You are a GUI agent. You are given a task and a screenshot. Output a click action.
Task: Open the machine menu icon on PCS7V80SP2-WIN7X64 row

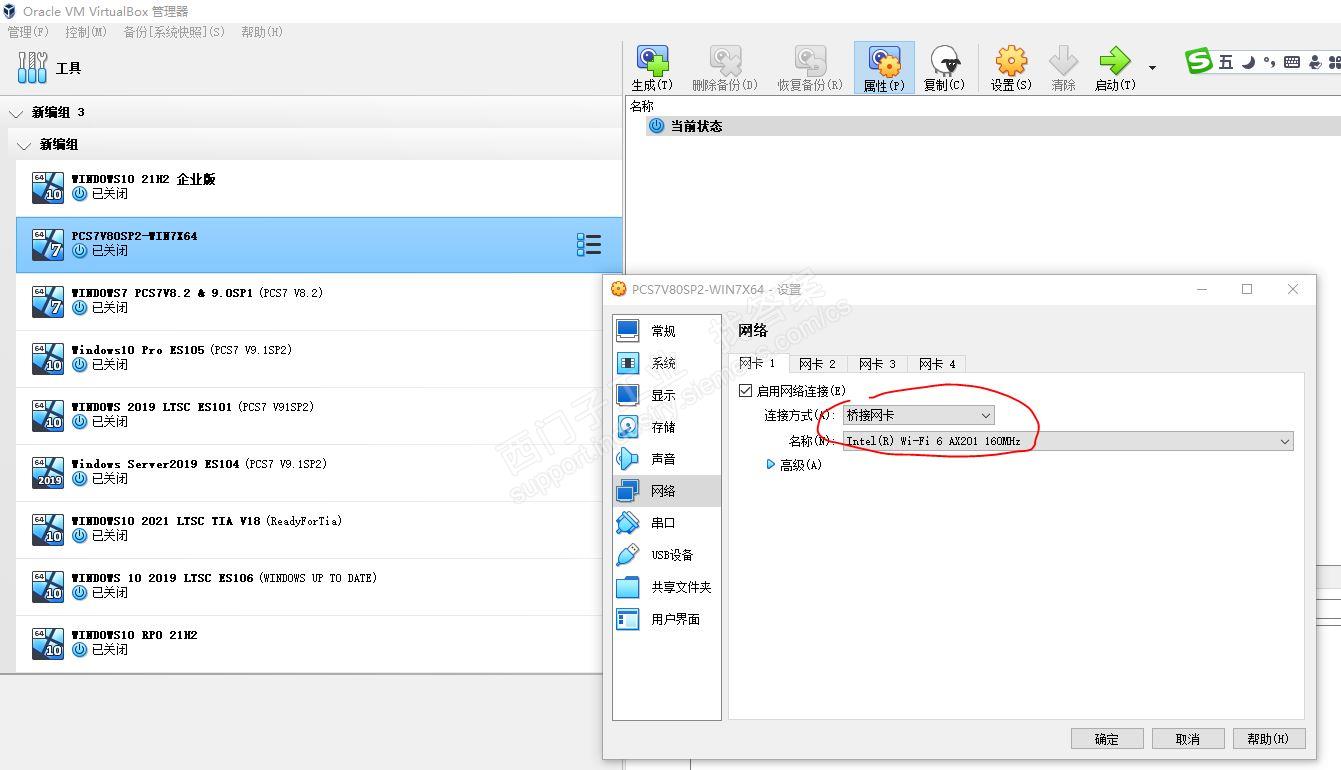pyautogui.click(x=589, y=245)
